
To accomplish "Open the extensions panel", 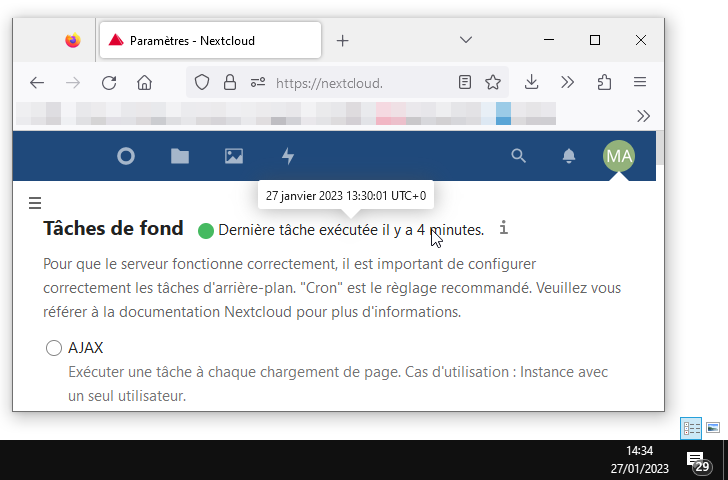I will (604, 83).
